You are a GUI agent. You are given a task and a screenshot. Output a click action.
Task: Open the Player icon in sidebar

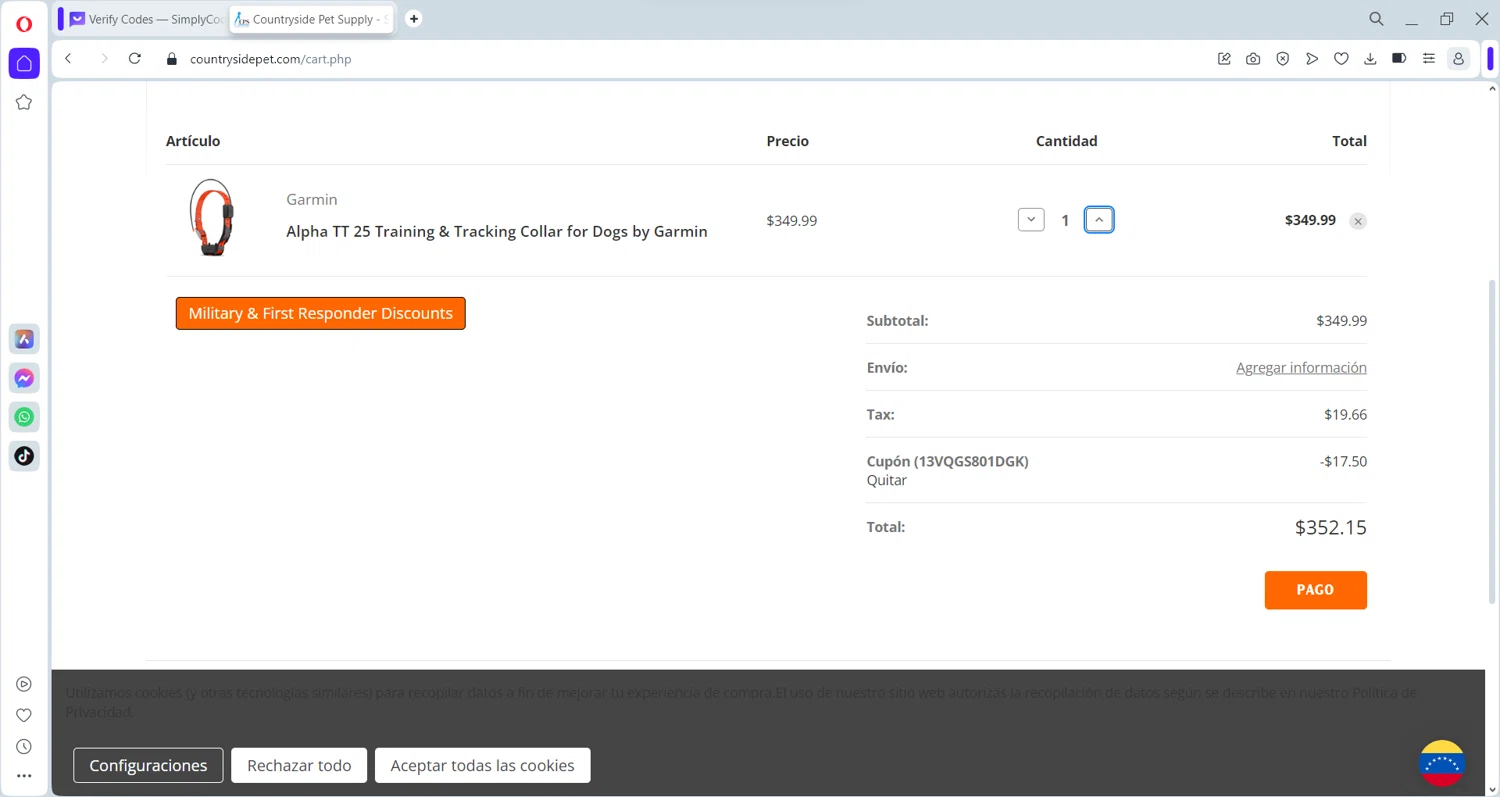click(24, 684)
